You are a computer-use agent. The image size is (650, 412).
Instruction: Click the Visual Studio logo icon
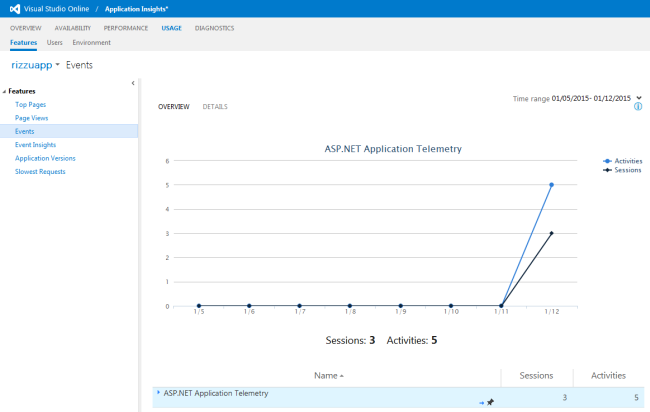tap(11, 8)
